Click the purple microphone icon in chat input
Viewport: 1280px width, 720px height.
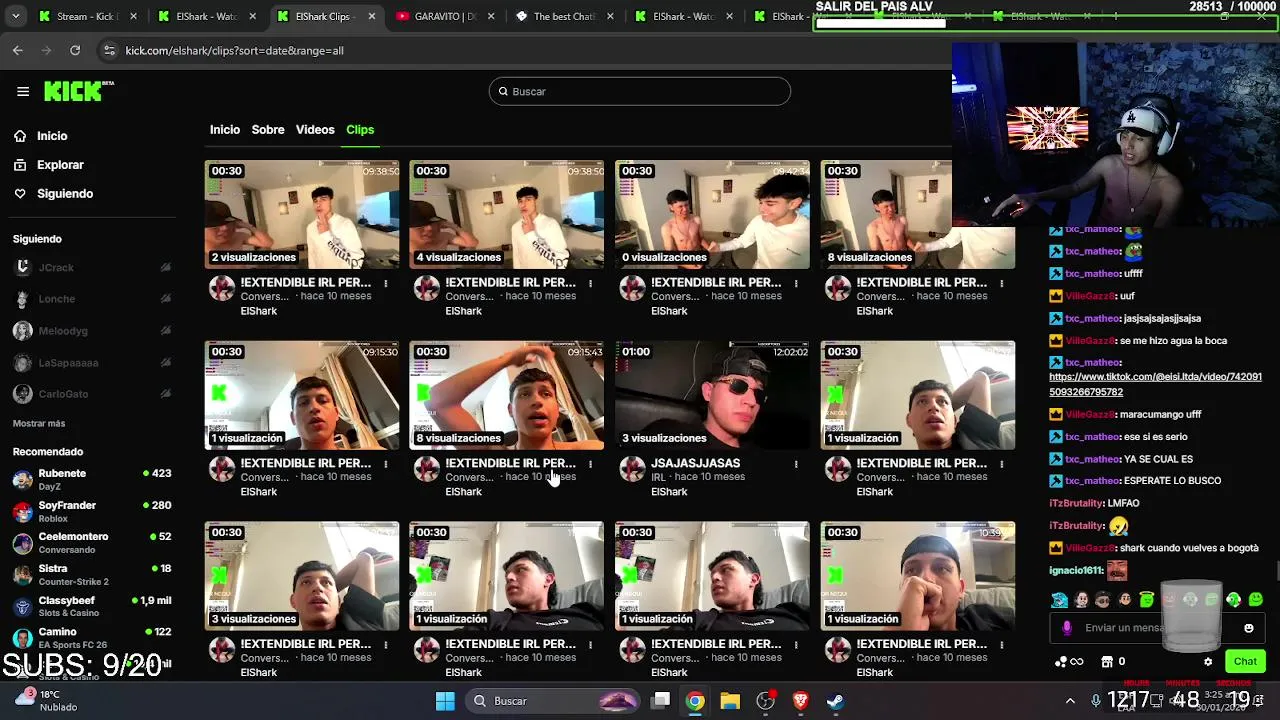click(1067, 628)
